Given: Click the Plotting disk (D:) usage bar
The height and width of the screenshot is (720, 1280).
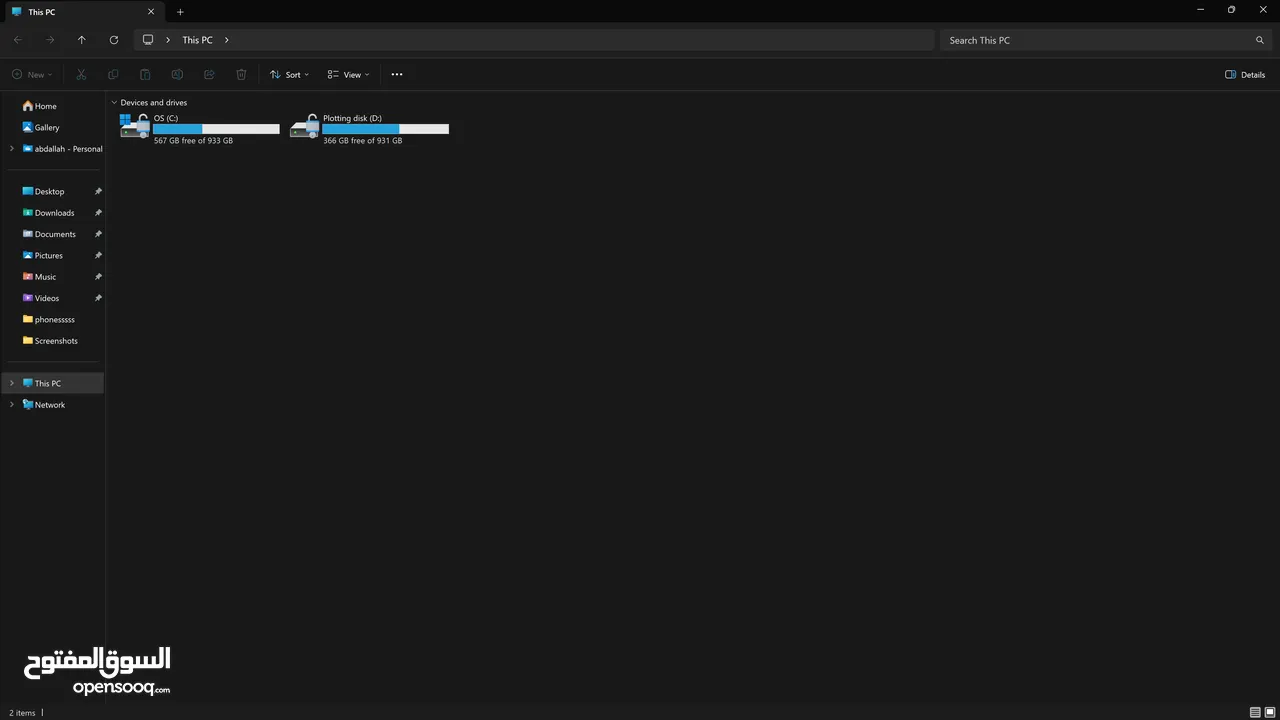Looking at the screenshot, I should [385, 129].
